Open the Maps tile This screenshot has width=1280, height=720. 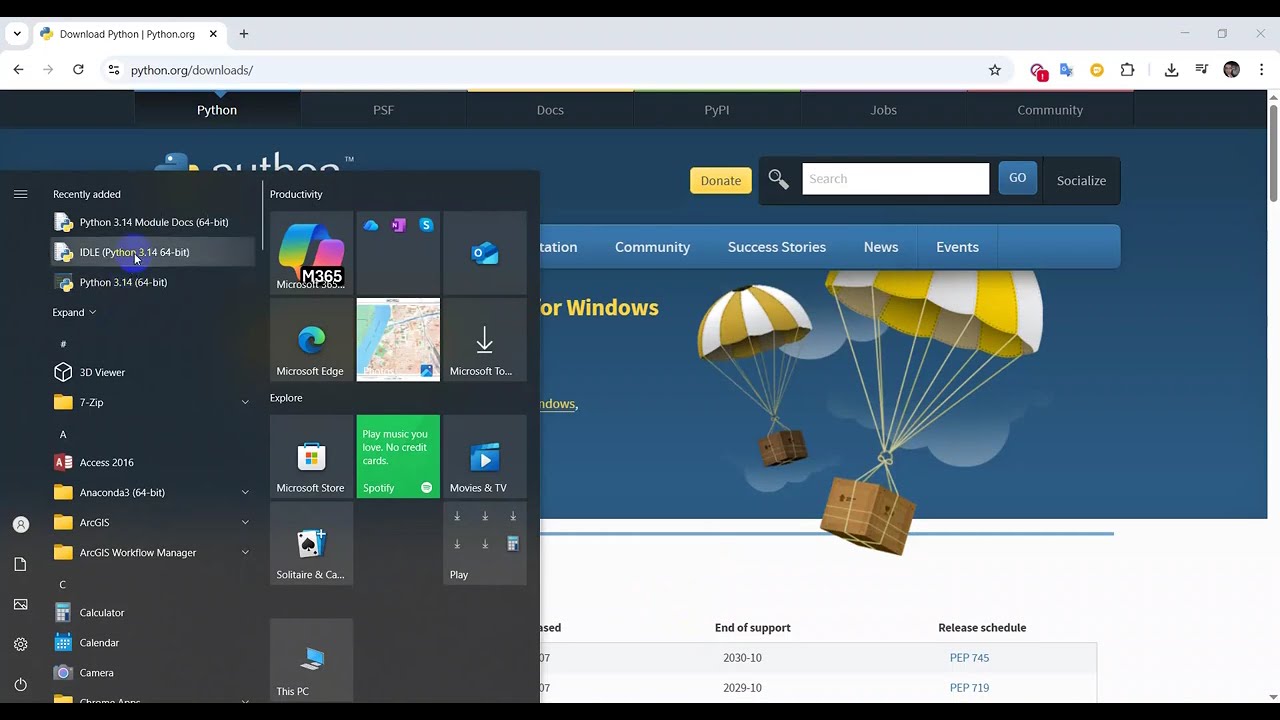(x=398, y=339)
